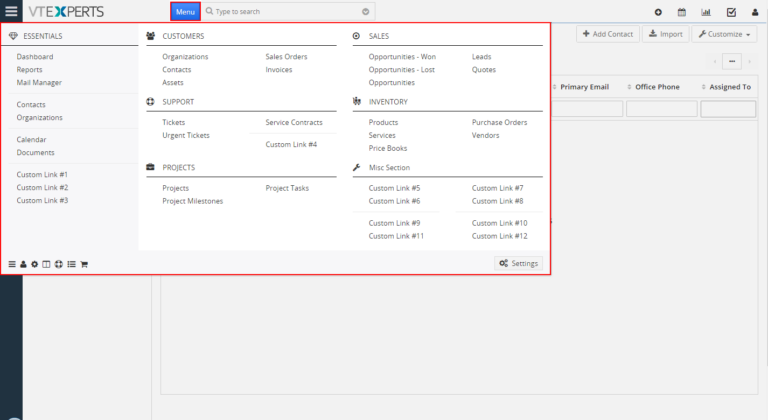Expand the Customize dropdown

(725, 34)
